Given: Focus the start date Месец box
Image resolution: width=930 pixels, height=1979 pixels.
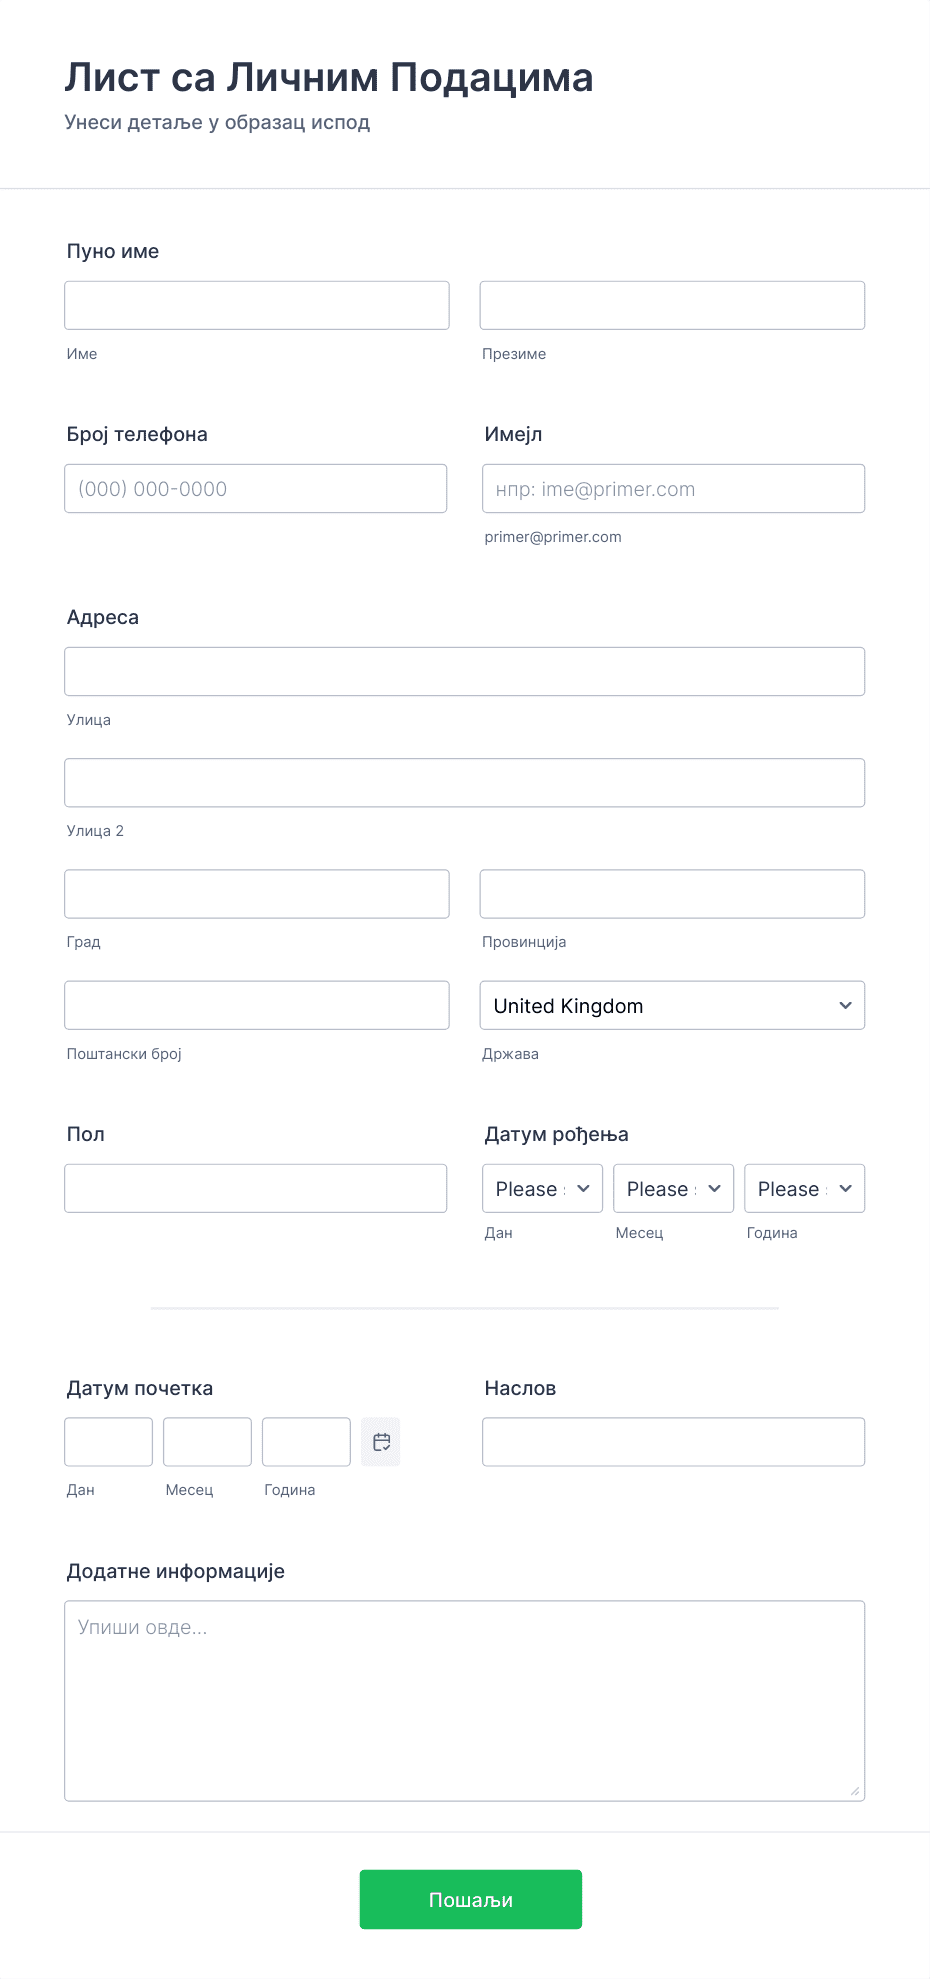Looking at the screenshot, I should click(207, 1441).
